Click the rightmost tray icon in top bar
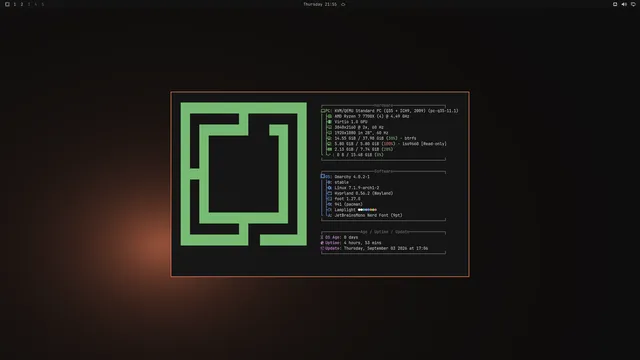The height and width of the screenshot is (360, 640). pyautogui.click(x=633, y=4)
